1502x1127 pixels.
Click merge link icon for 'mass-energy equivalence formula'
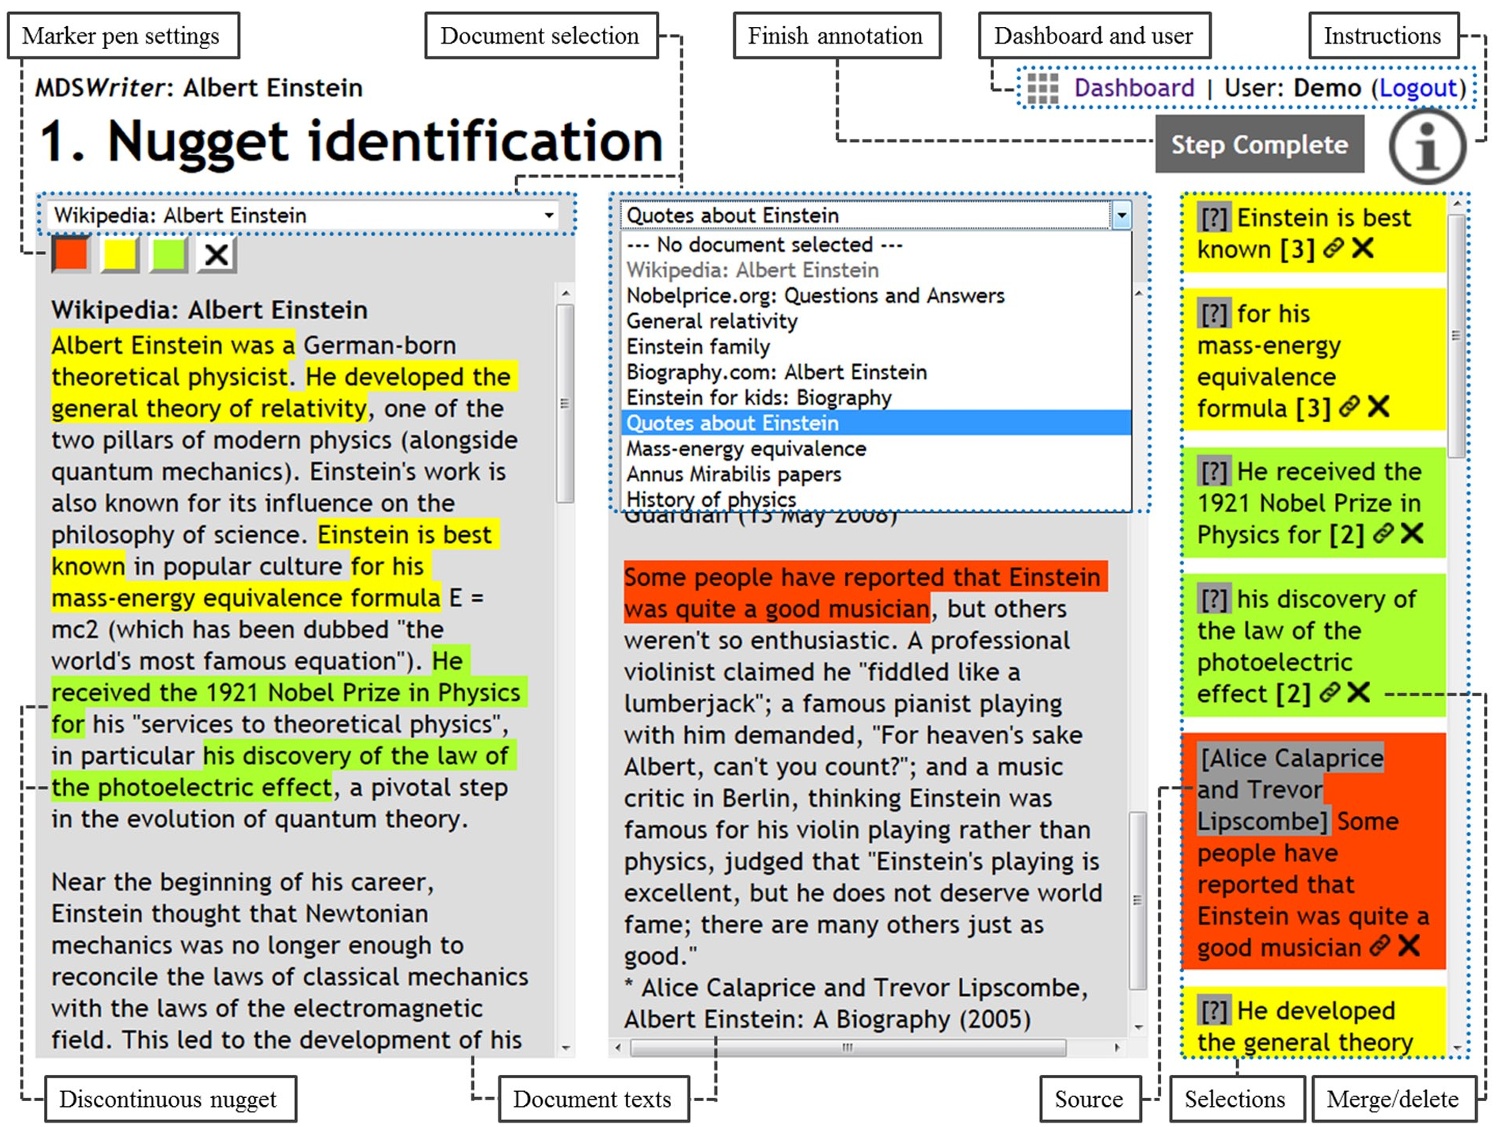(x=1349, y=407)
